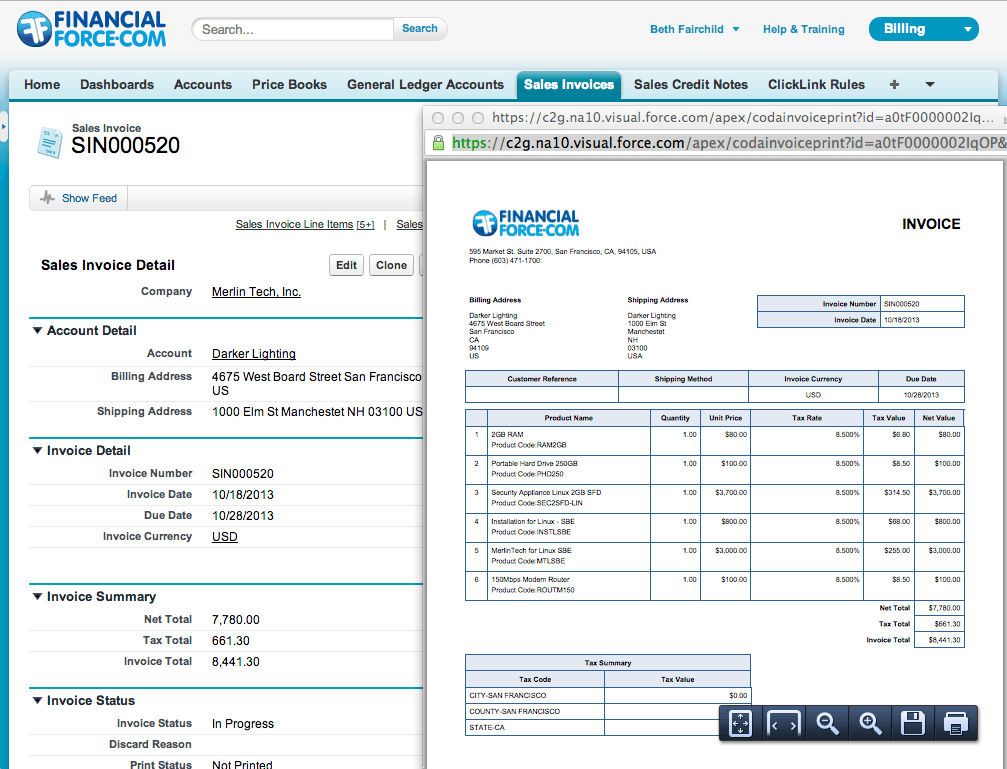This screenshot has width=1007, height=769.
Task: Open the more tabs dropdown arrow
Action: pos(929,85)
